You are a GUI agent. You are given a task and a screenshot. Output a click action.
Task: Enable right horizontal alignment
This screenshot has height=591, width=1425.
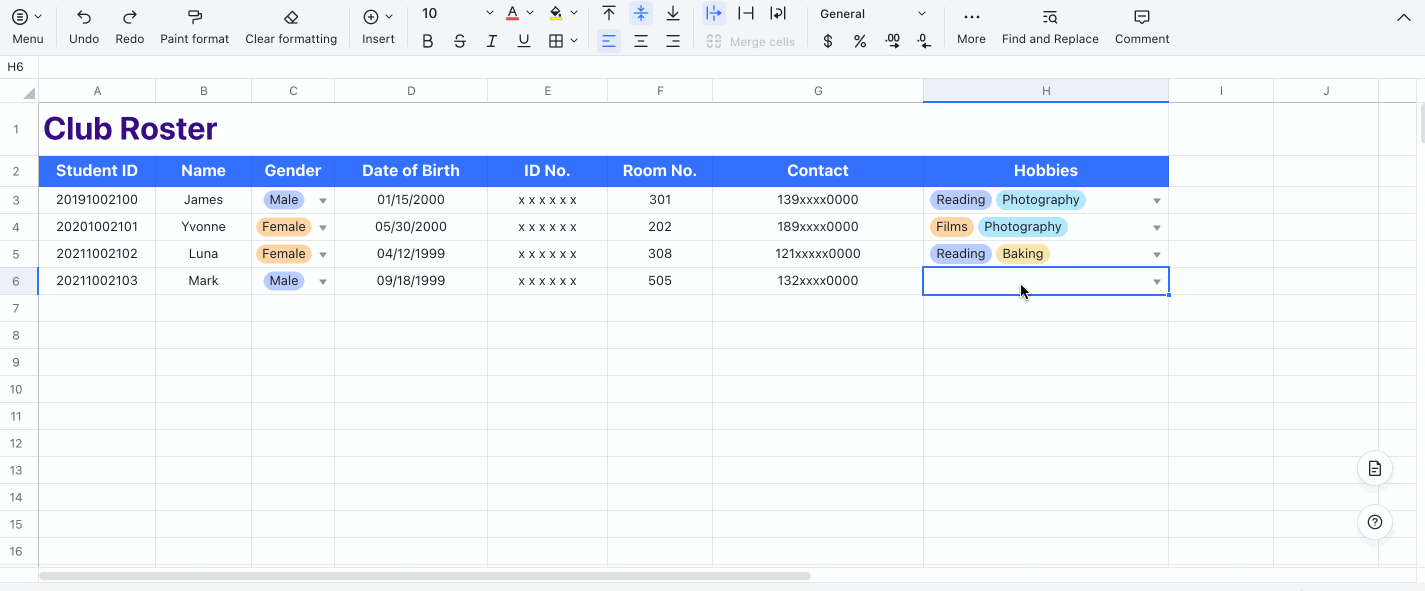[673, 41]
